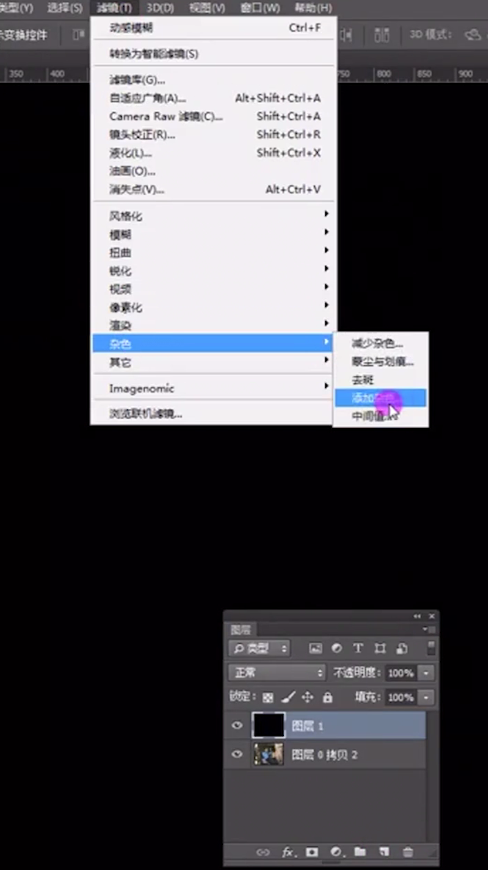Open the 类型 layer filter dropdown
Screen dimensions: 488x870
click(259, 648)
